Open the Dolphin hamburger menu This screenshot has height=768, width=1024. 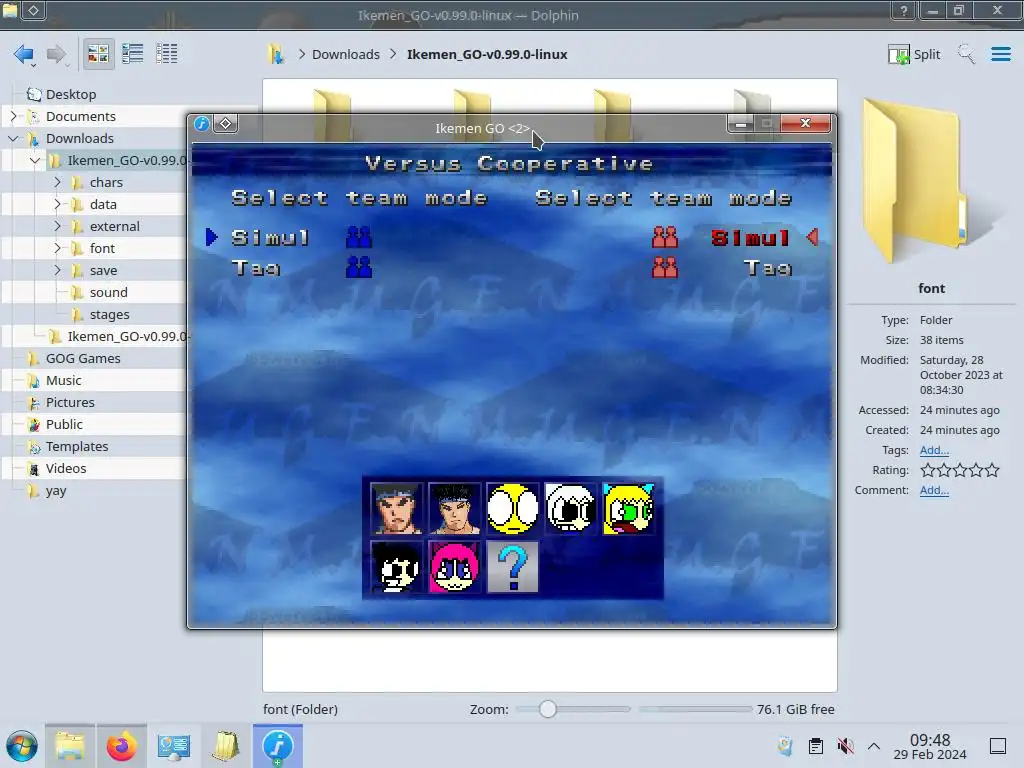1000,54
